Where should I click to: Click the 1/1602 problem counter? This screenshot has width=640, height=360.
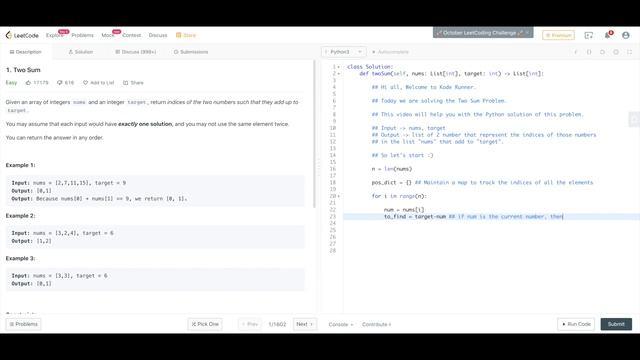(x=277, y=324)
